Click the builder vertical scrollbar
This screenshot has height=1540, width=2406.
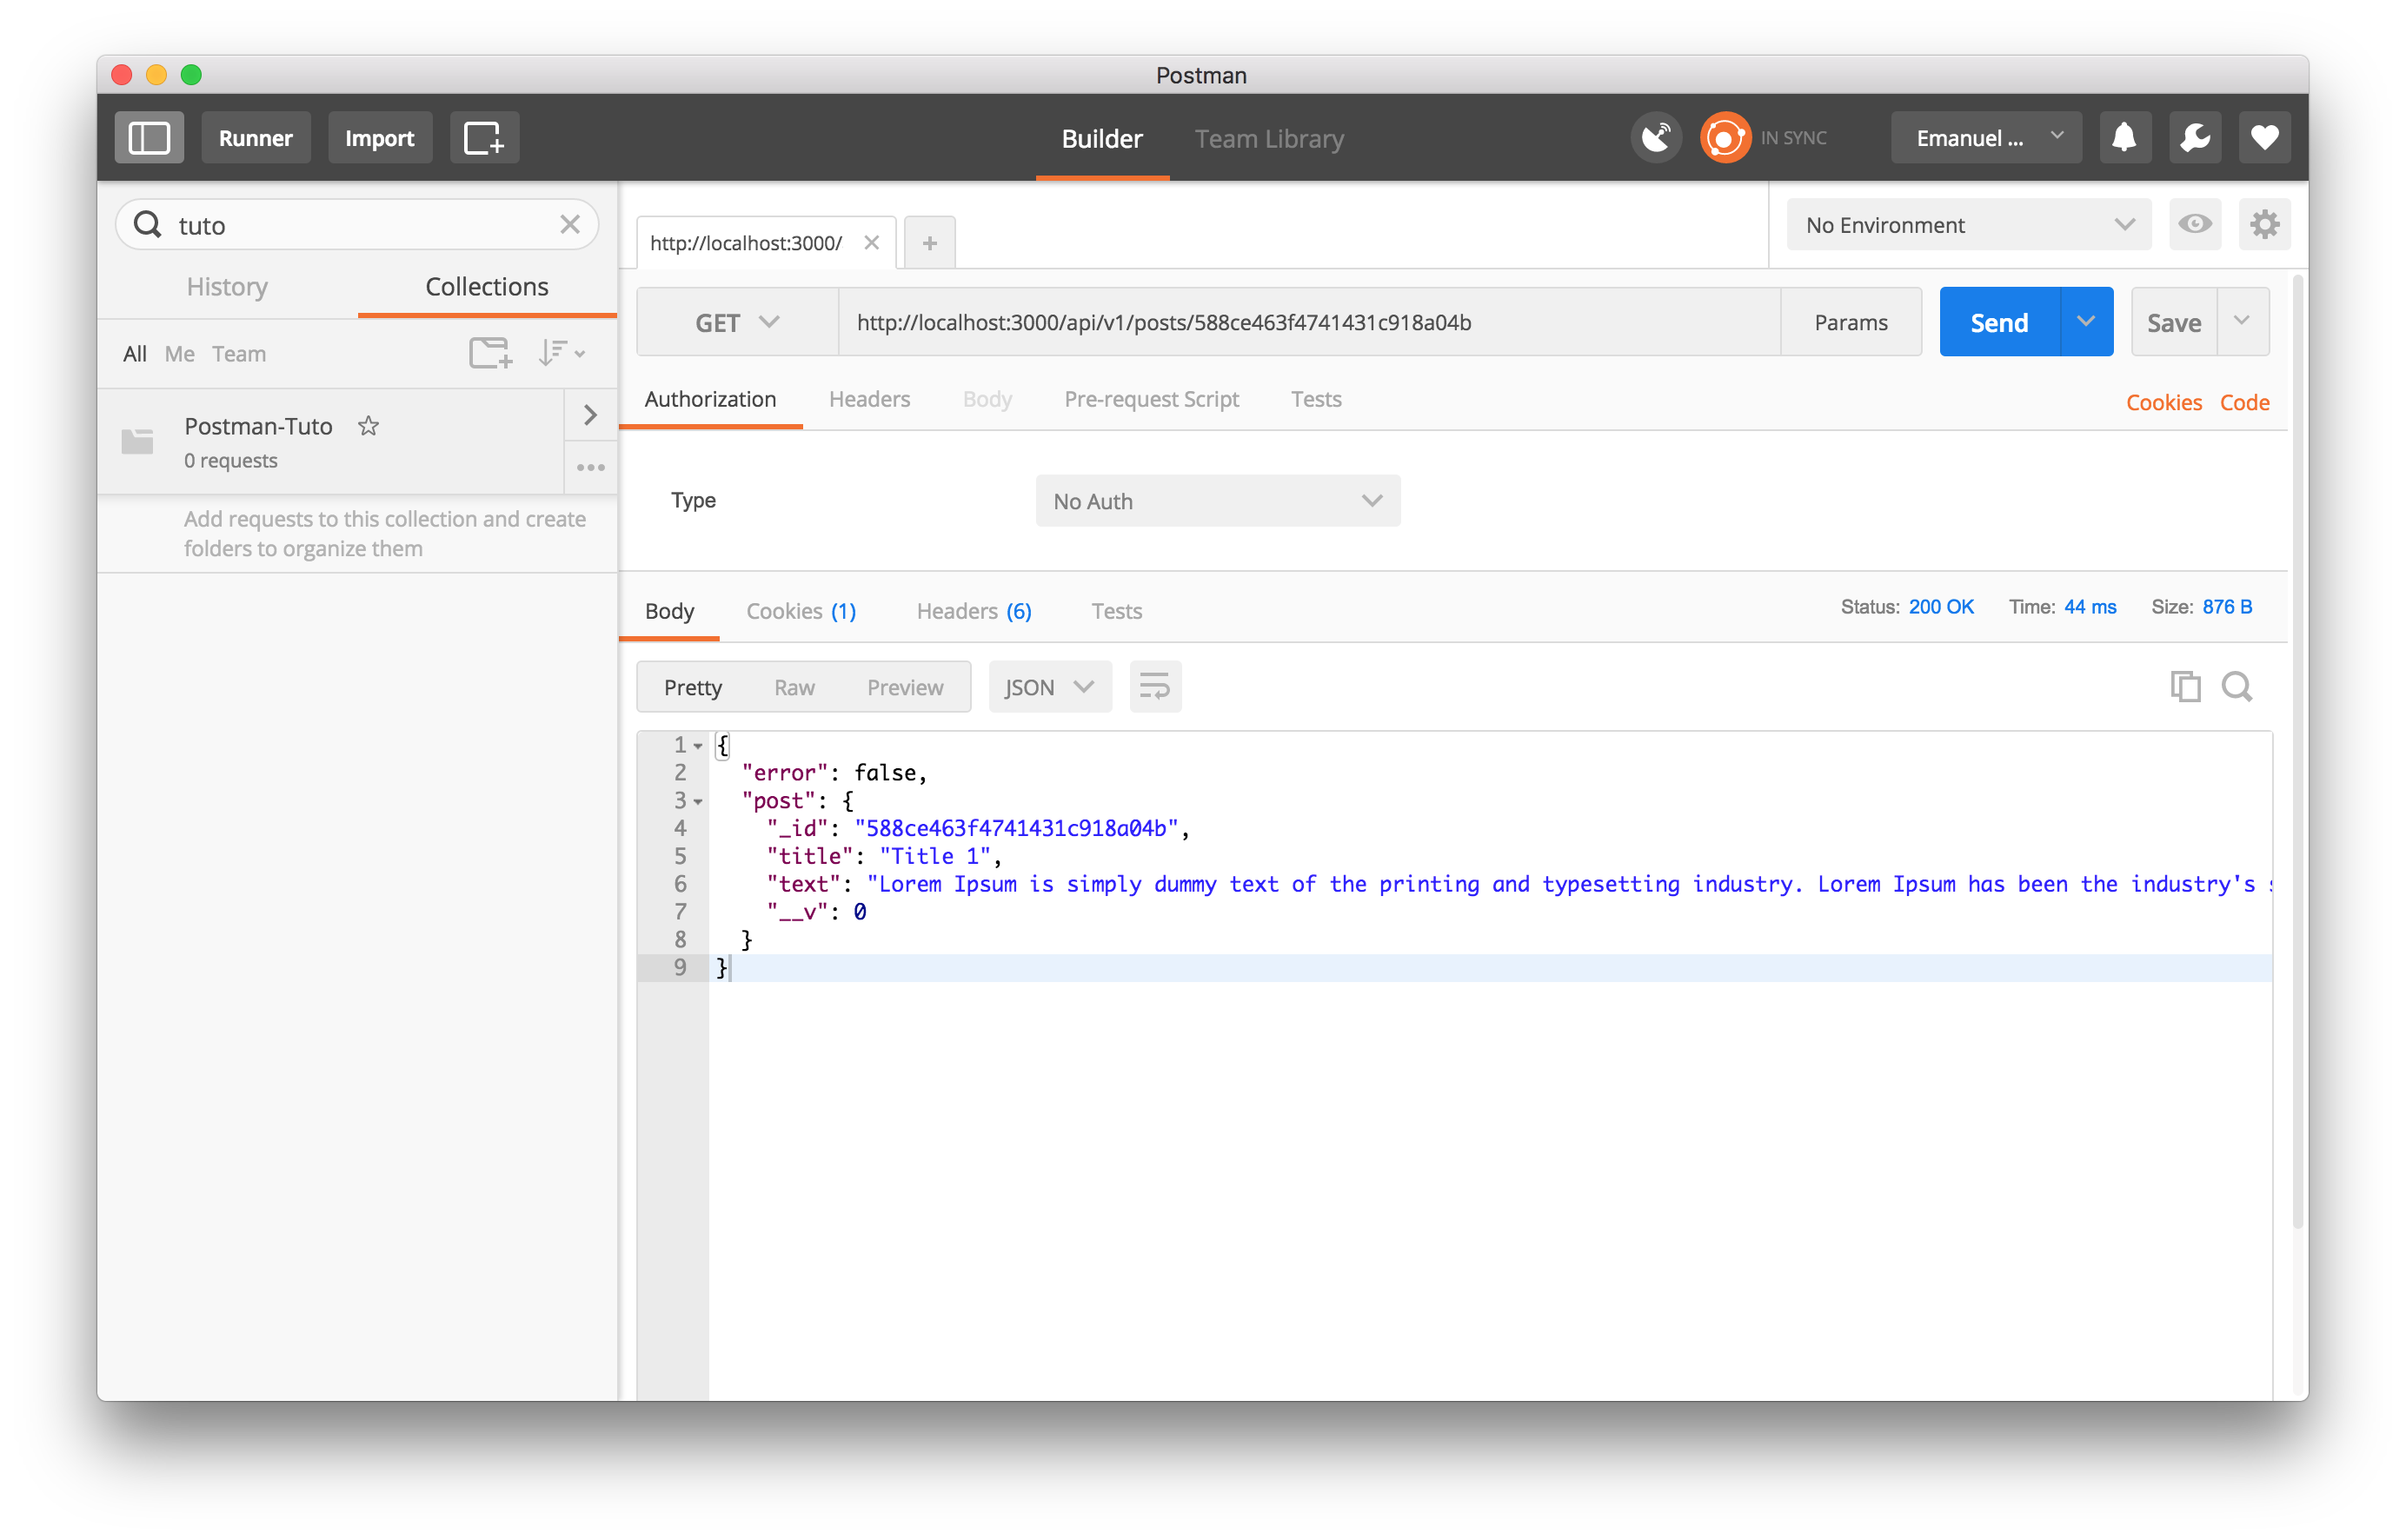click(2298, 750)
